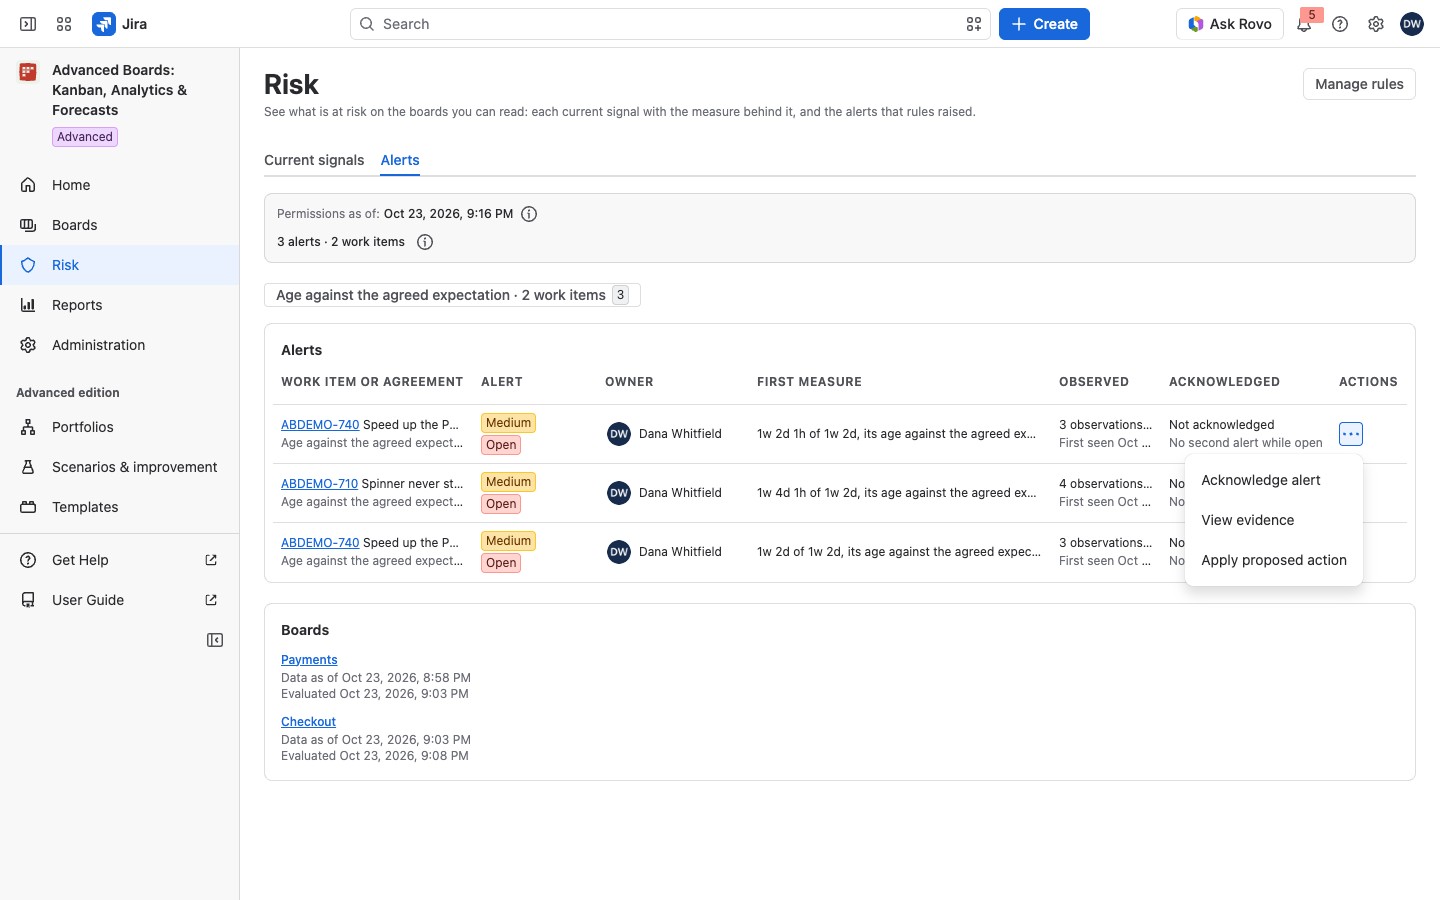The width and height of the screenshot is (1440, 900).
Task: Click the Medium badge in ABDEMO-710 row
Action: [x=508, y=482]
